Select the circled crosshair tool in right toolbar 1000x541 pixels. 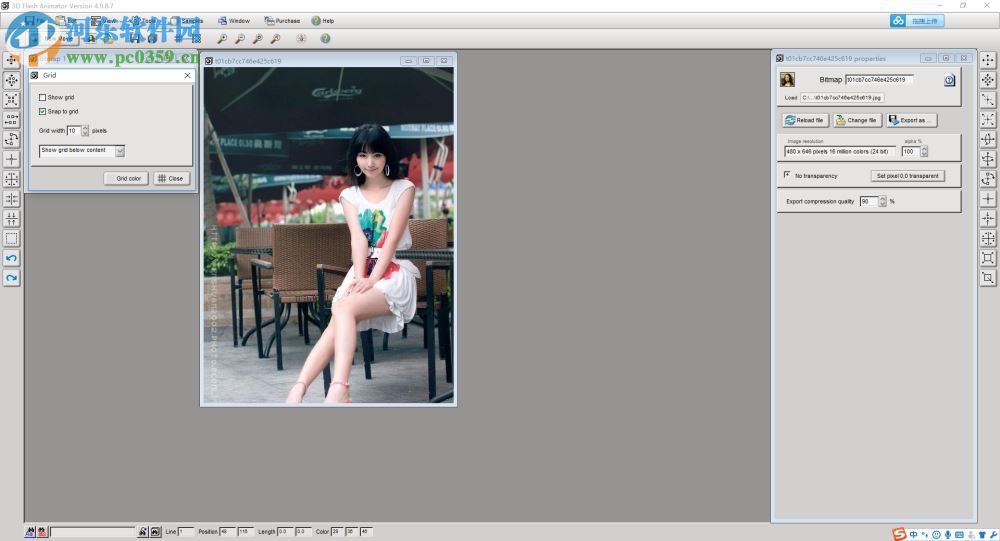tap(988, 238)
